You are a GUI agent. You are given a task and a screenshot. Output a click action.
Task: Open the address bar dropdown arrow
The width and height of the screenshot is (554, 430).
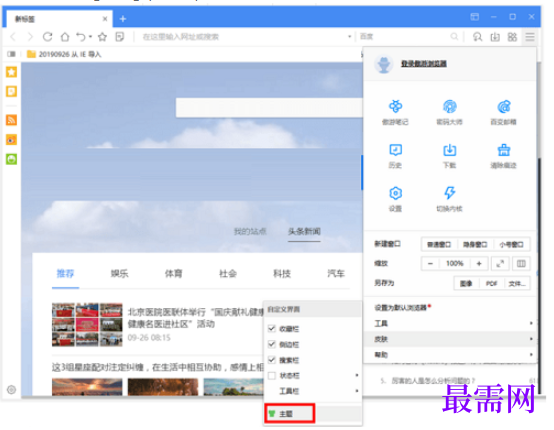[x=349, y=36]
